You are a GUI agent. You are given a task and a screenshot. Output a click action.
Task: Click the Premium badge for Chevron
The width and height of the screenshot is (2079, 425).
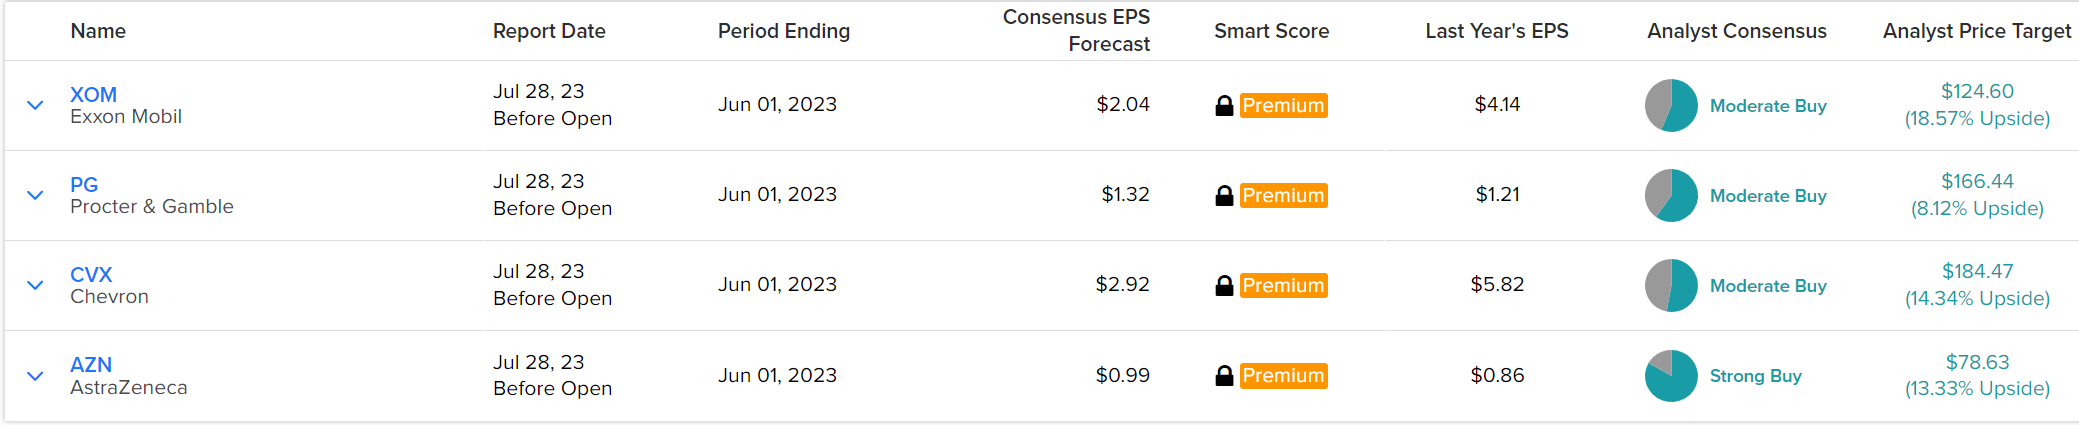pyautogui.click(x=1283, y=285)
